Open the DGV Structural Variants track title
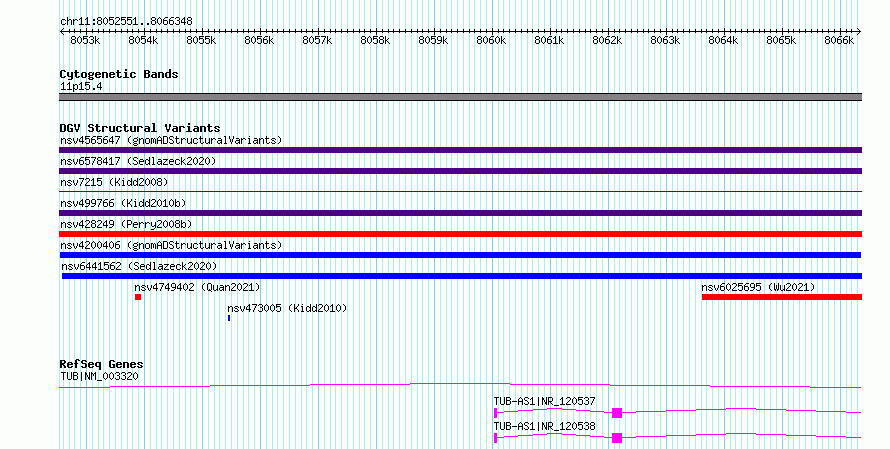The height and width of the screenshot is (449, 890). pyautogui.click(x=140, y=128)
